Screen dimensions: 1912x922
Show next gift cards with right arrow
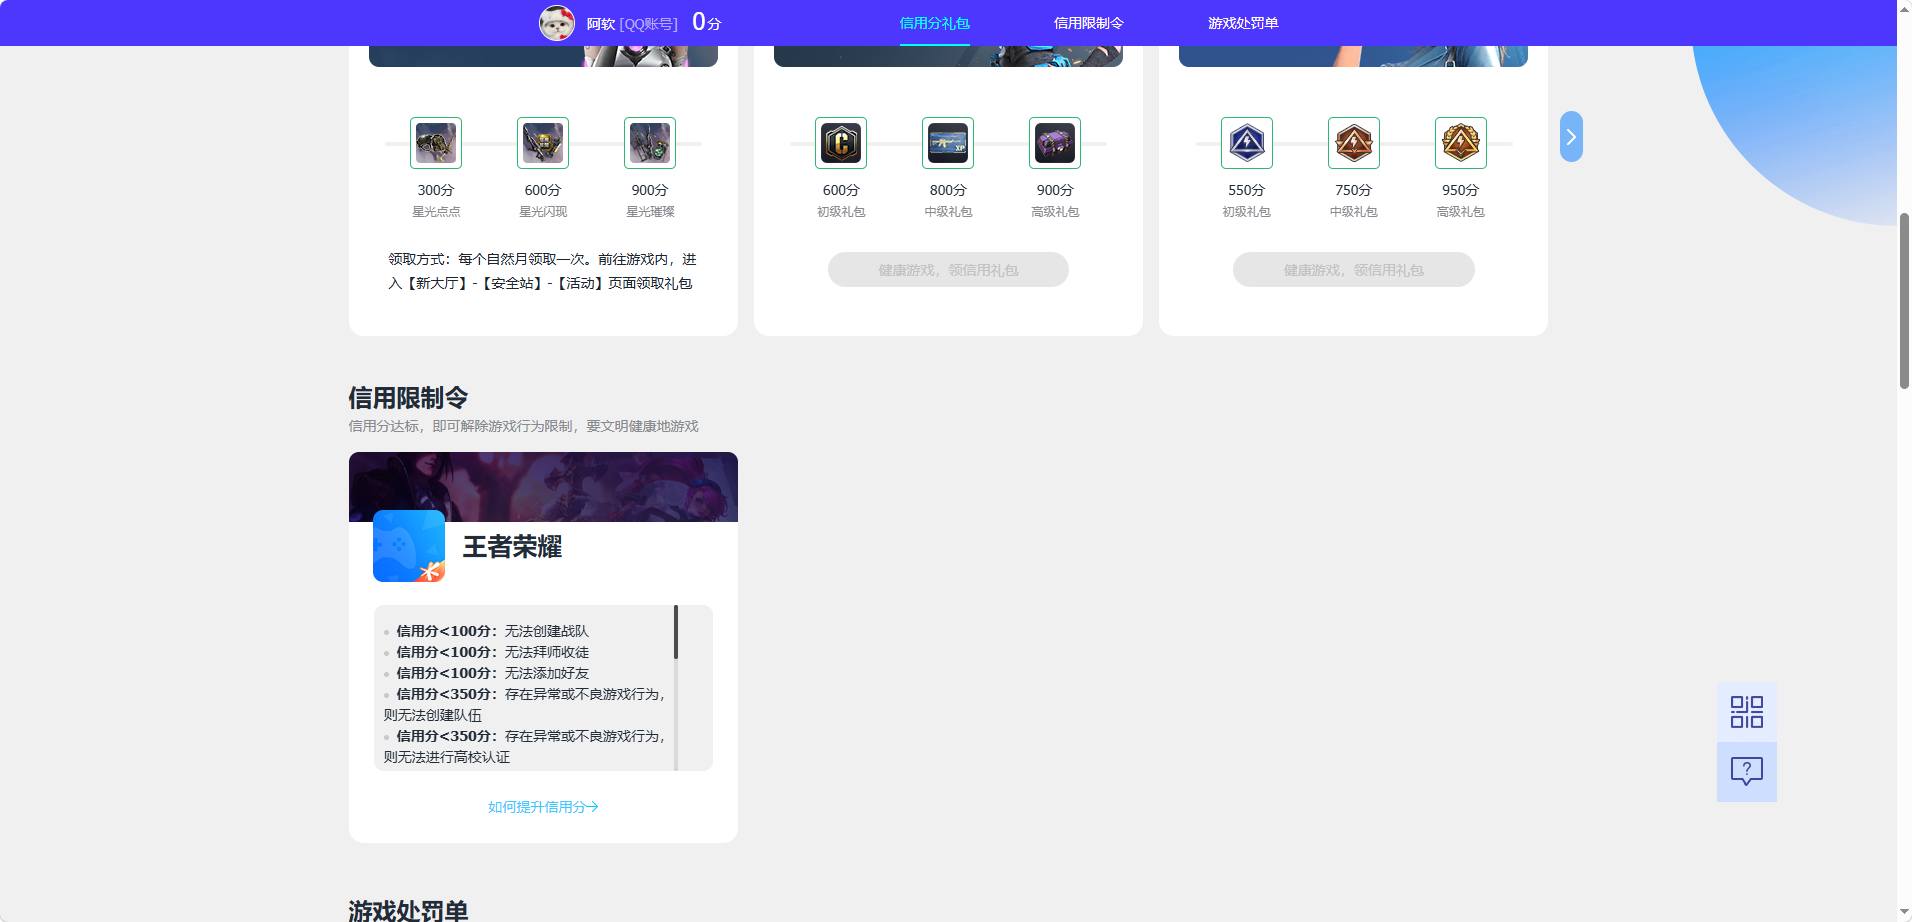(x=1571, y=137)
